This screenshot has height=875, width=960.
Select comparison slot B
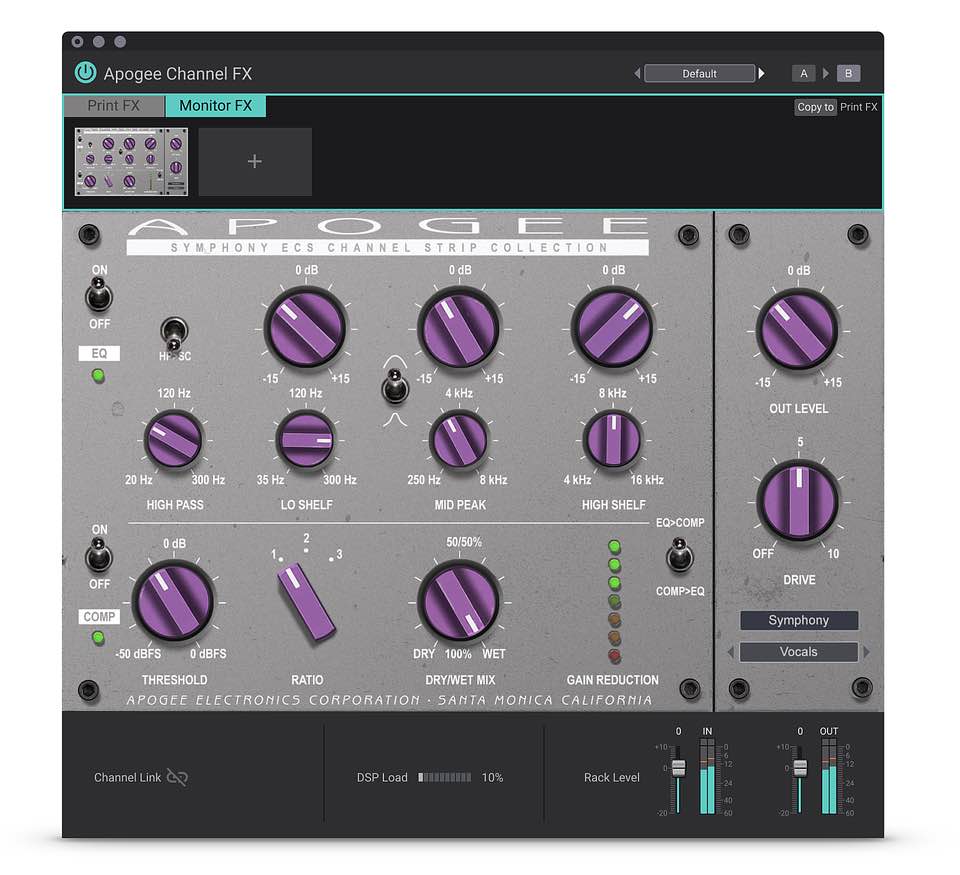[849, 73]
